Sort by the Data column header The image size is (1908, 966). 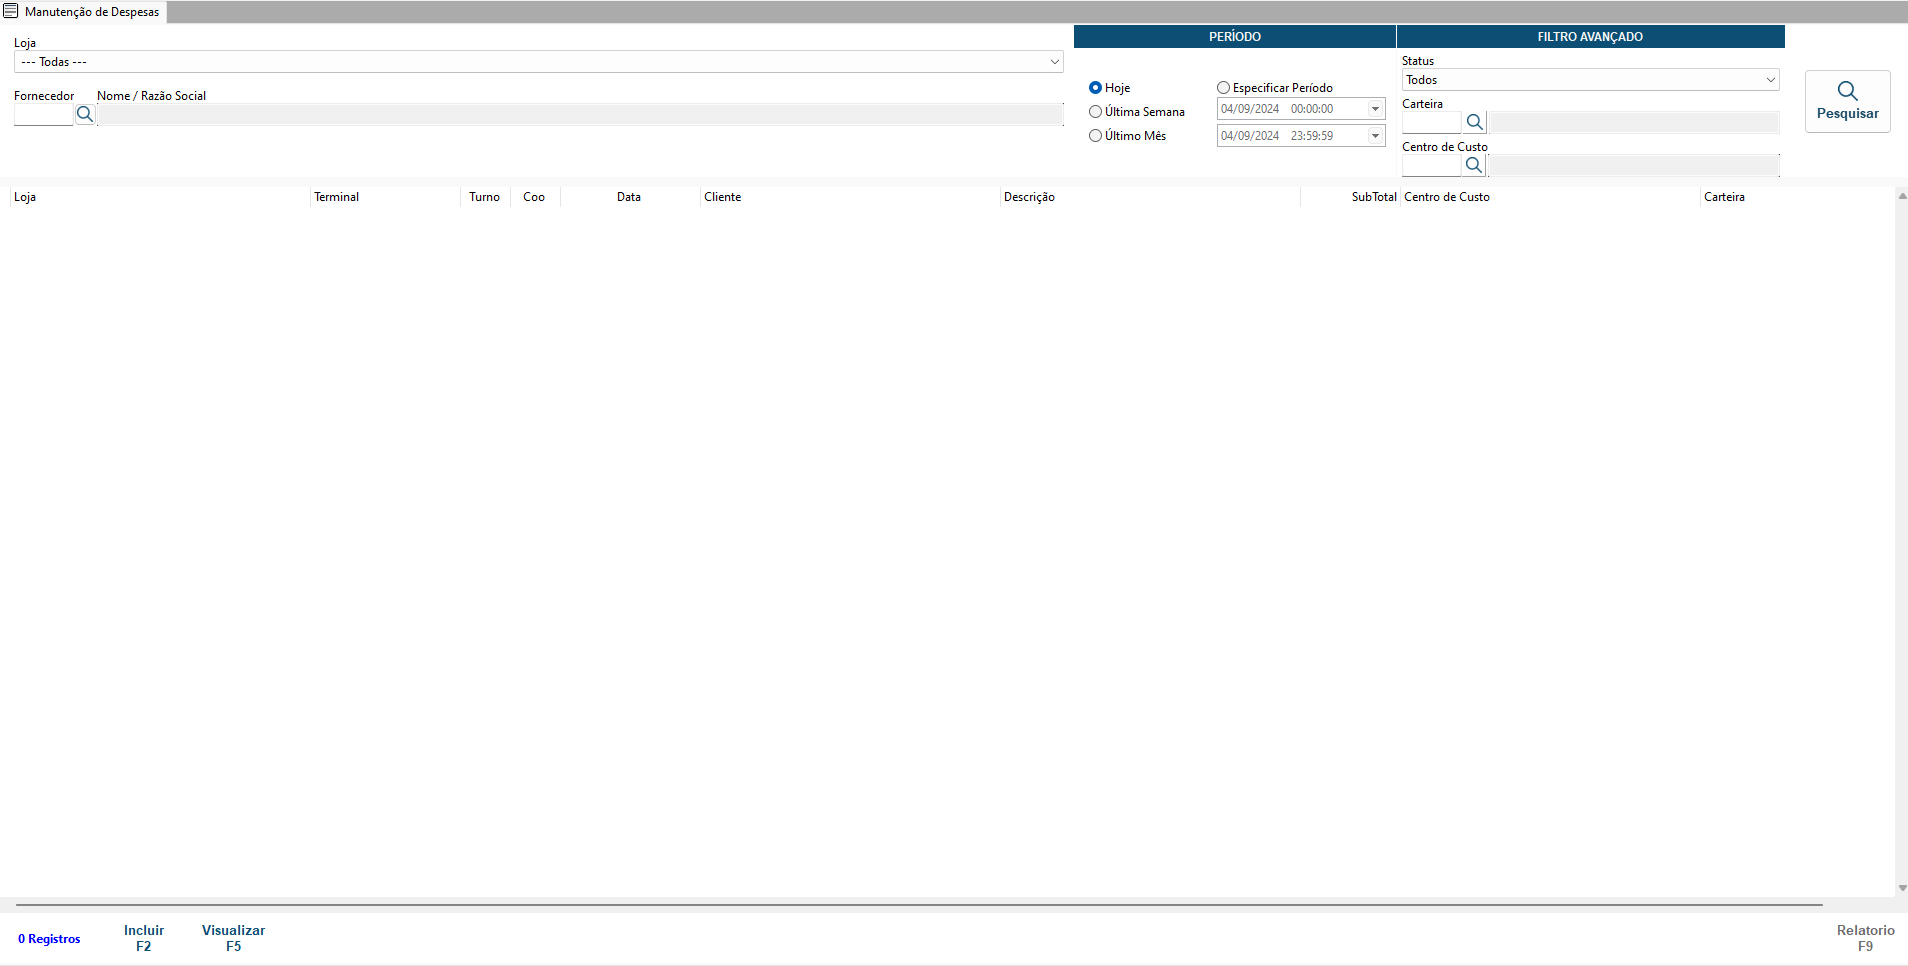[630, 197]
